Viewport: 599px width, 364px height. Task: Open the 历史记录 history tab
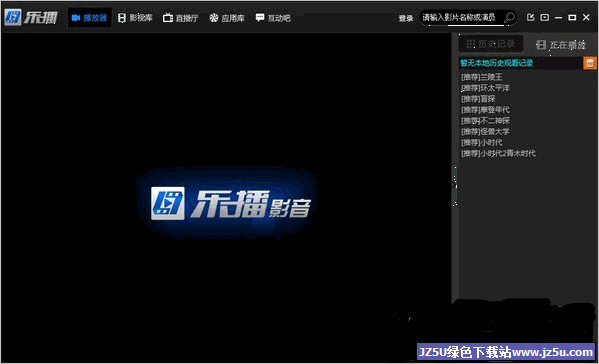tap(491, 44)
